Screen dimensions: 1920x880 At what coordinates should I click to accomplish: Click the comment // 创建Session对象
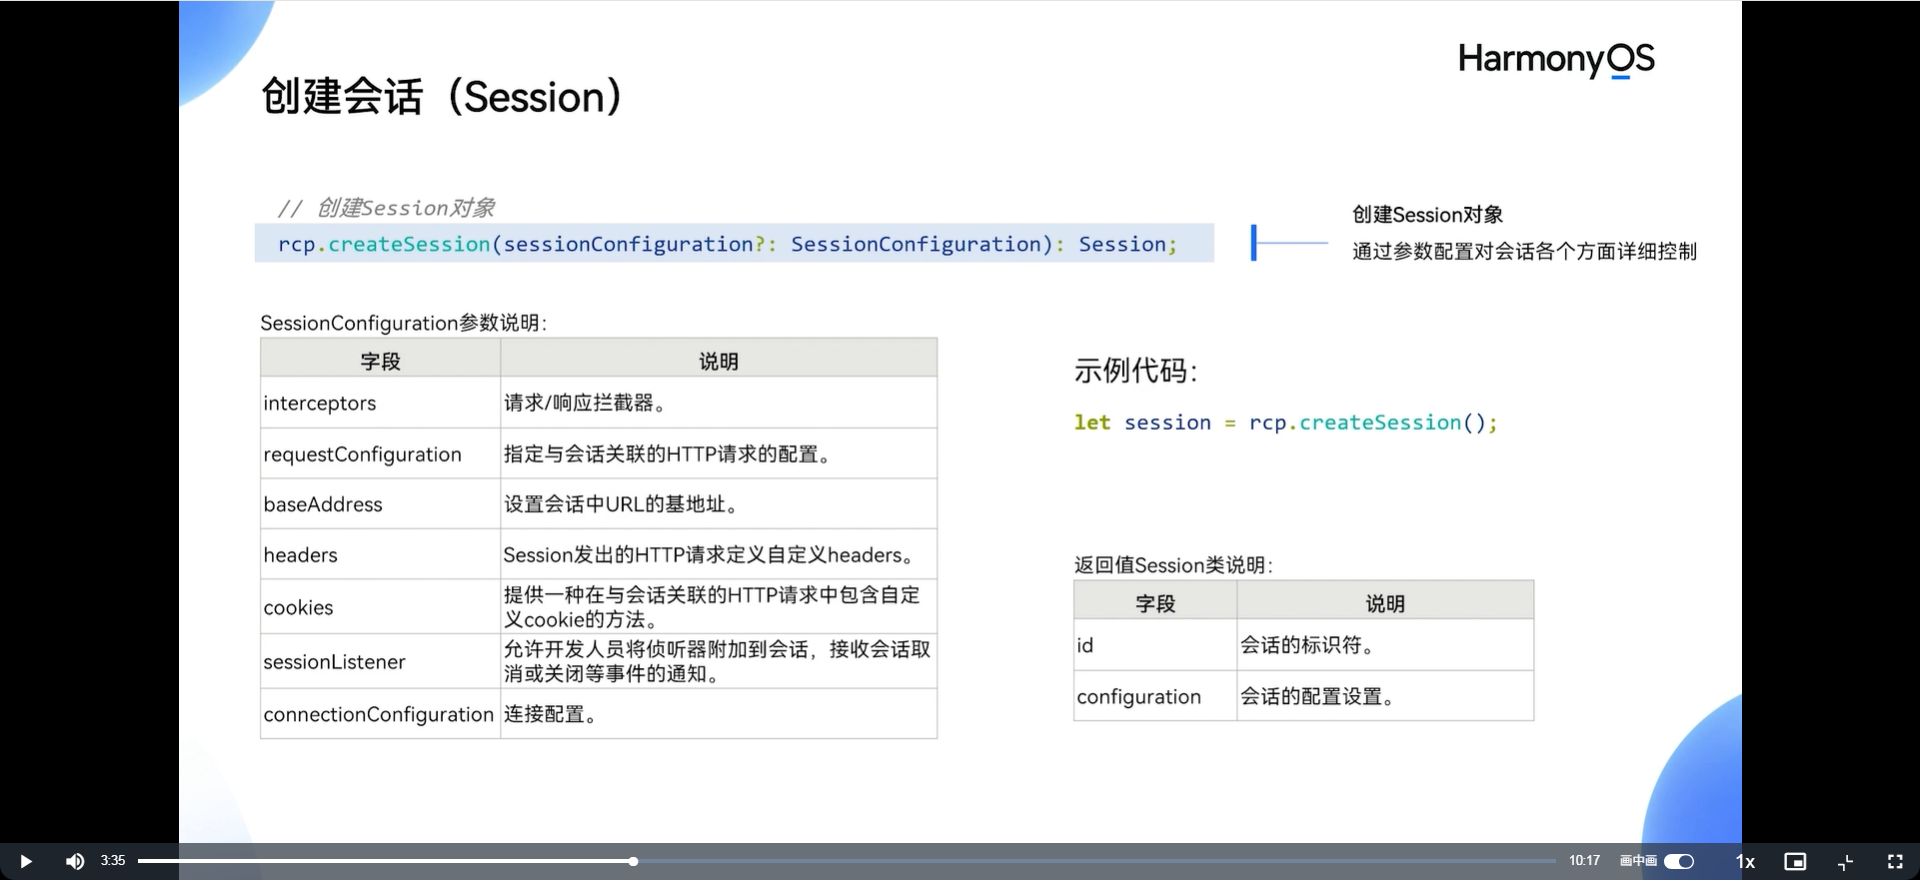tap(386, 208)
